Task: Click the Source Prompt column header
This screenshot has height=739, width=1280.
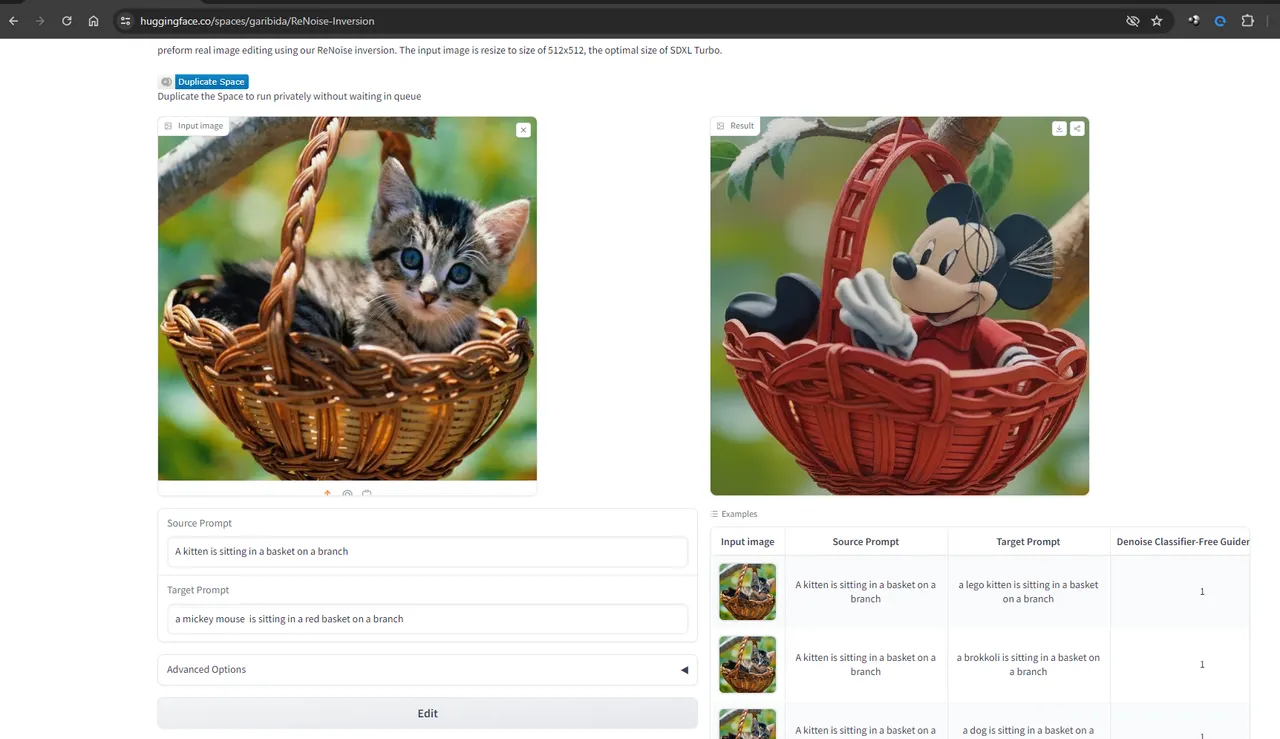Action: (866, 542)
